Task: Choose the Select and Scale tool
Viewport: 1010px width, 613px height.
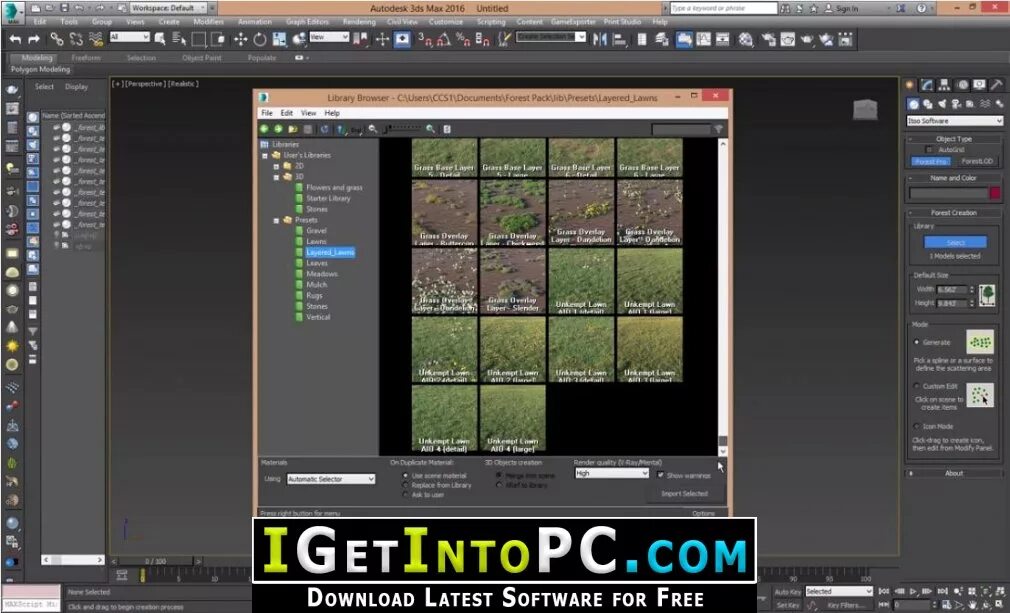Action: pos(279,39)
